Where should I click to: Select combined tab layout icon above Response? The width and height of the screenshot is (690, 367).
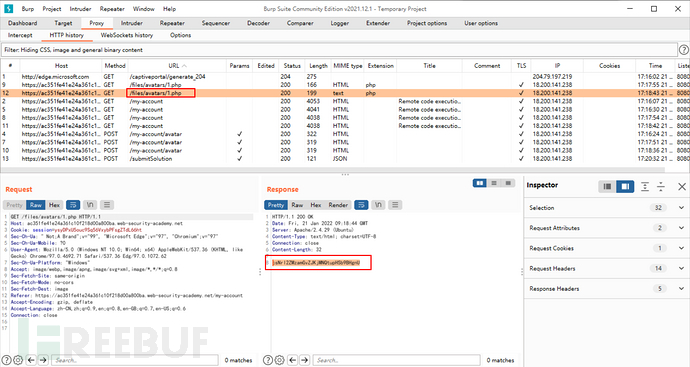tap(508, 183)
